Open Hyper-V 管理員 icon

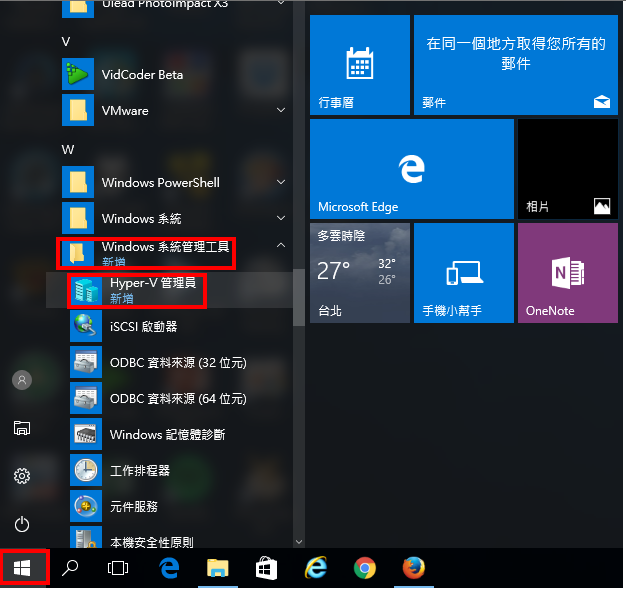pyautogui.click(x=86, y=290)
